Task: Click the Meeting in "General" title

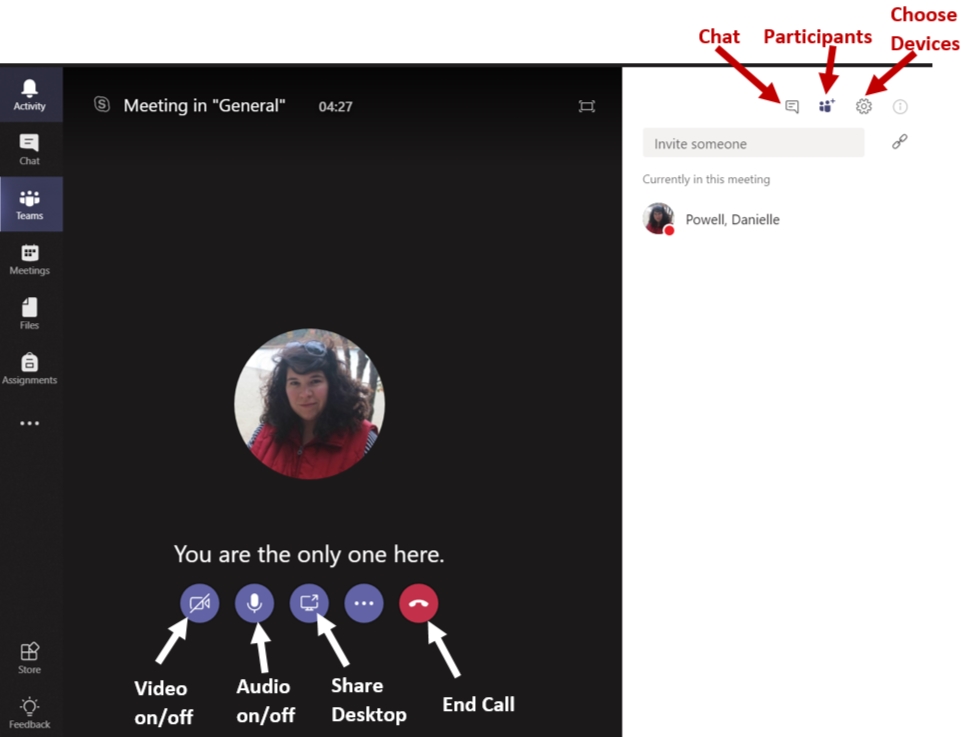Action: coord(205,106)
